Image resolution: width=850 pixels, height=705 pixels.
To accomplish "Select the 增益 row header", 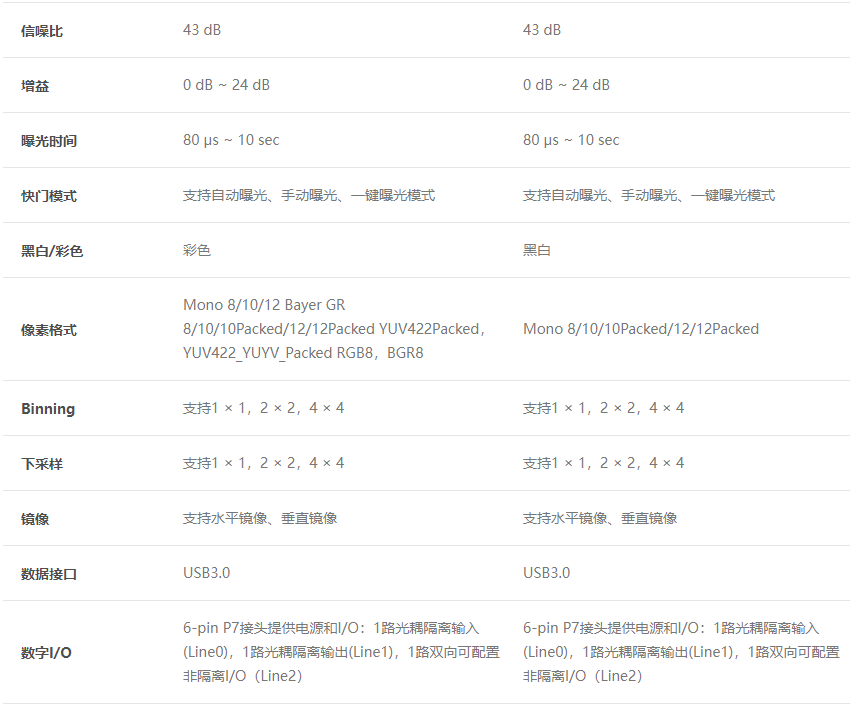I will tap(35, 86).
